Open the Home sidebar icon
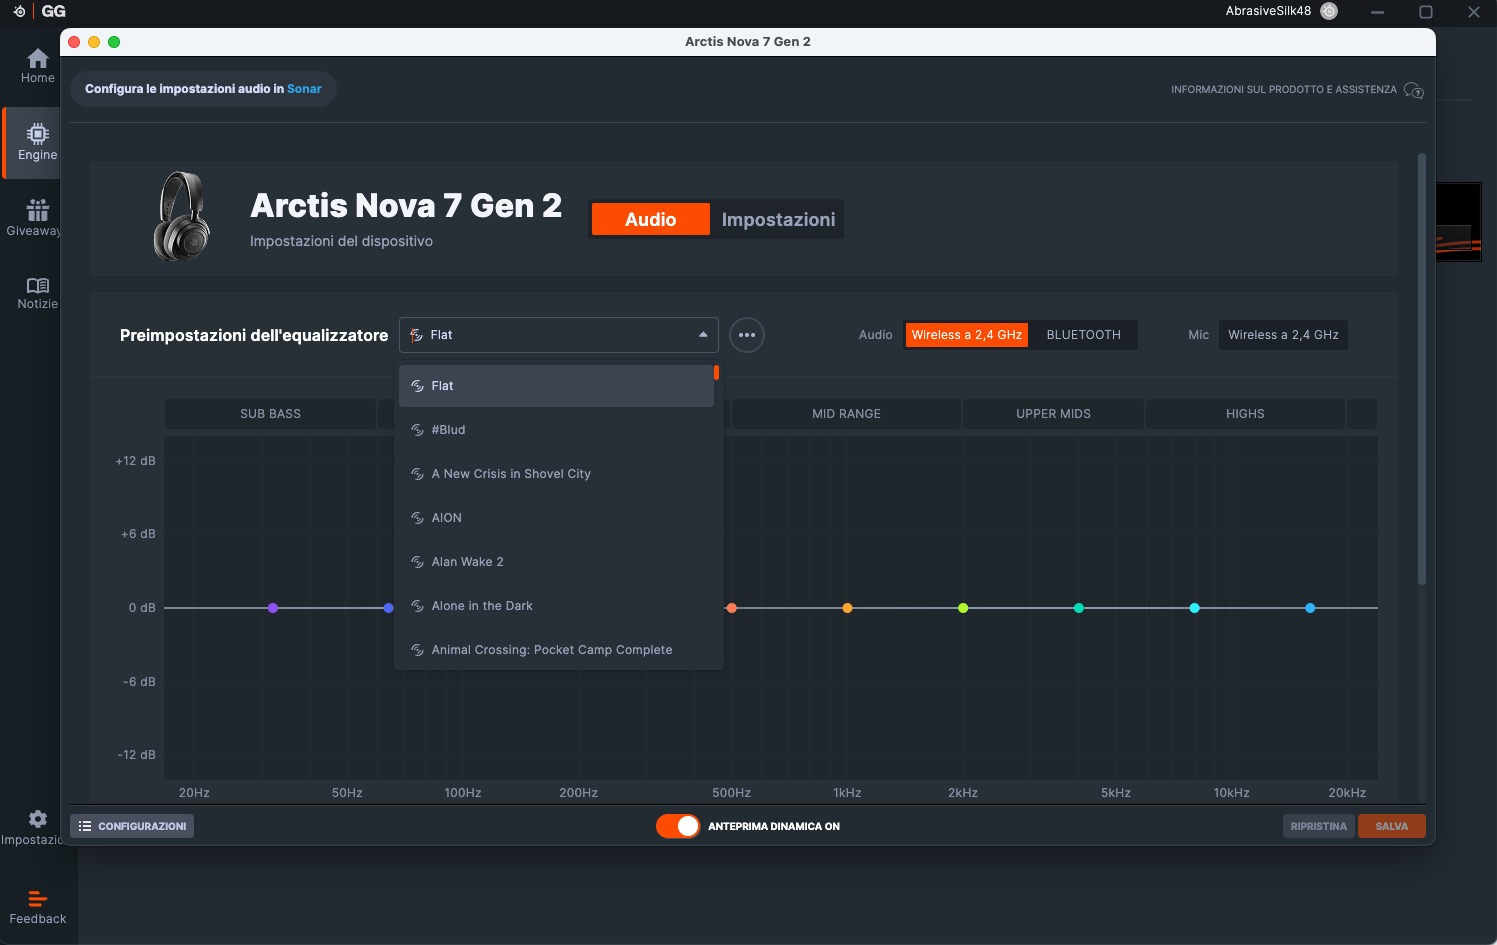Viewport: 1497px width, 945px height. click(37, 59)
